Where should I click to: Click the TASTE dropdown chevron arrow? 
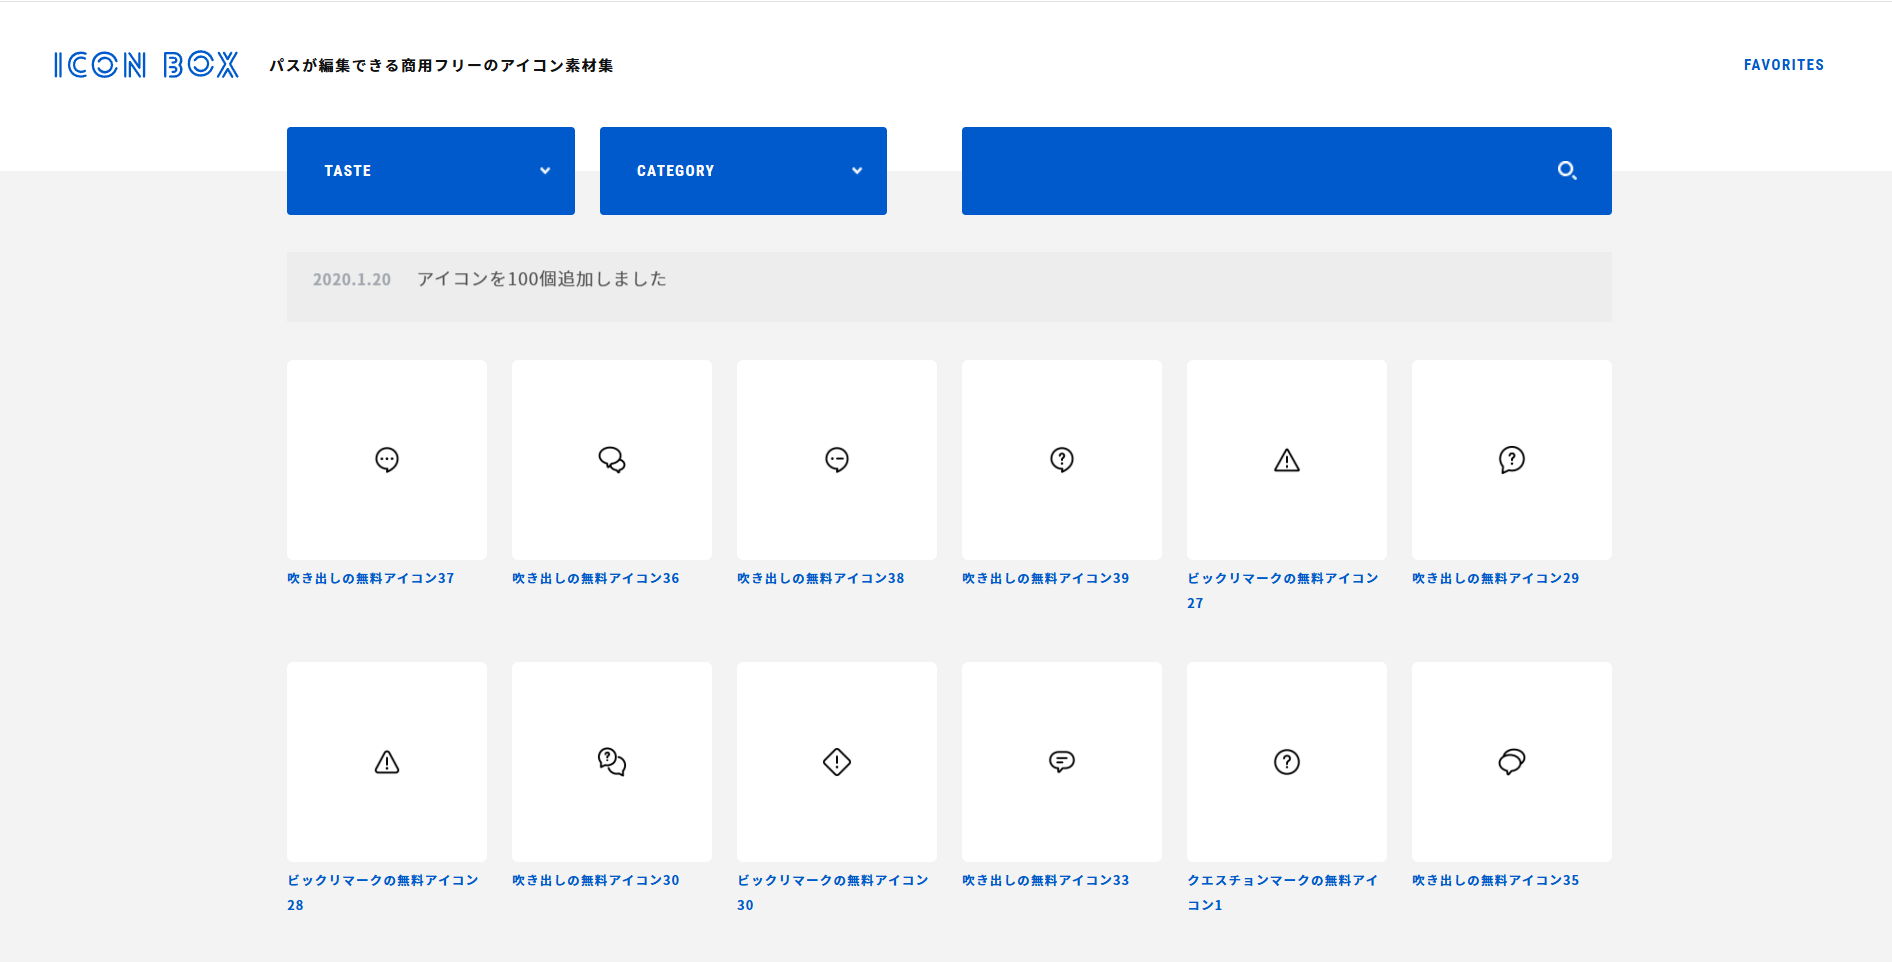tap(545, 171)
